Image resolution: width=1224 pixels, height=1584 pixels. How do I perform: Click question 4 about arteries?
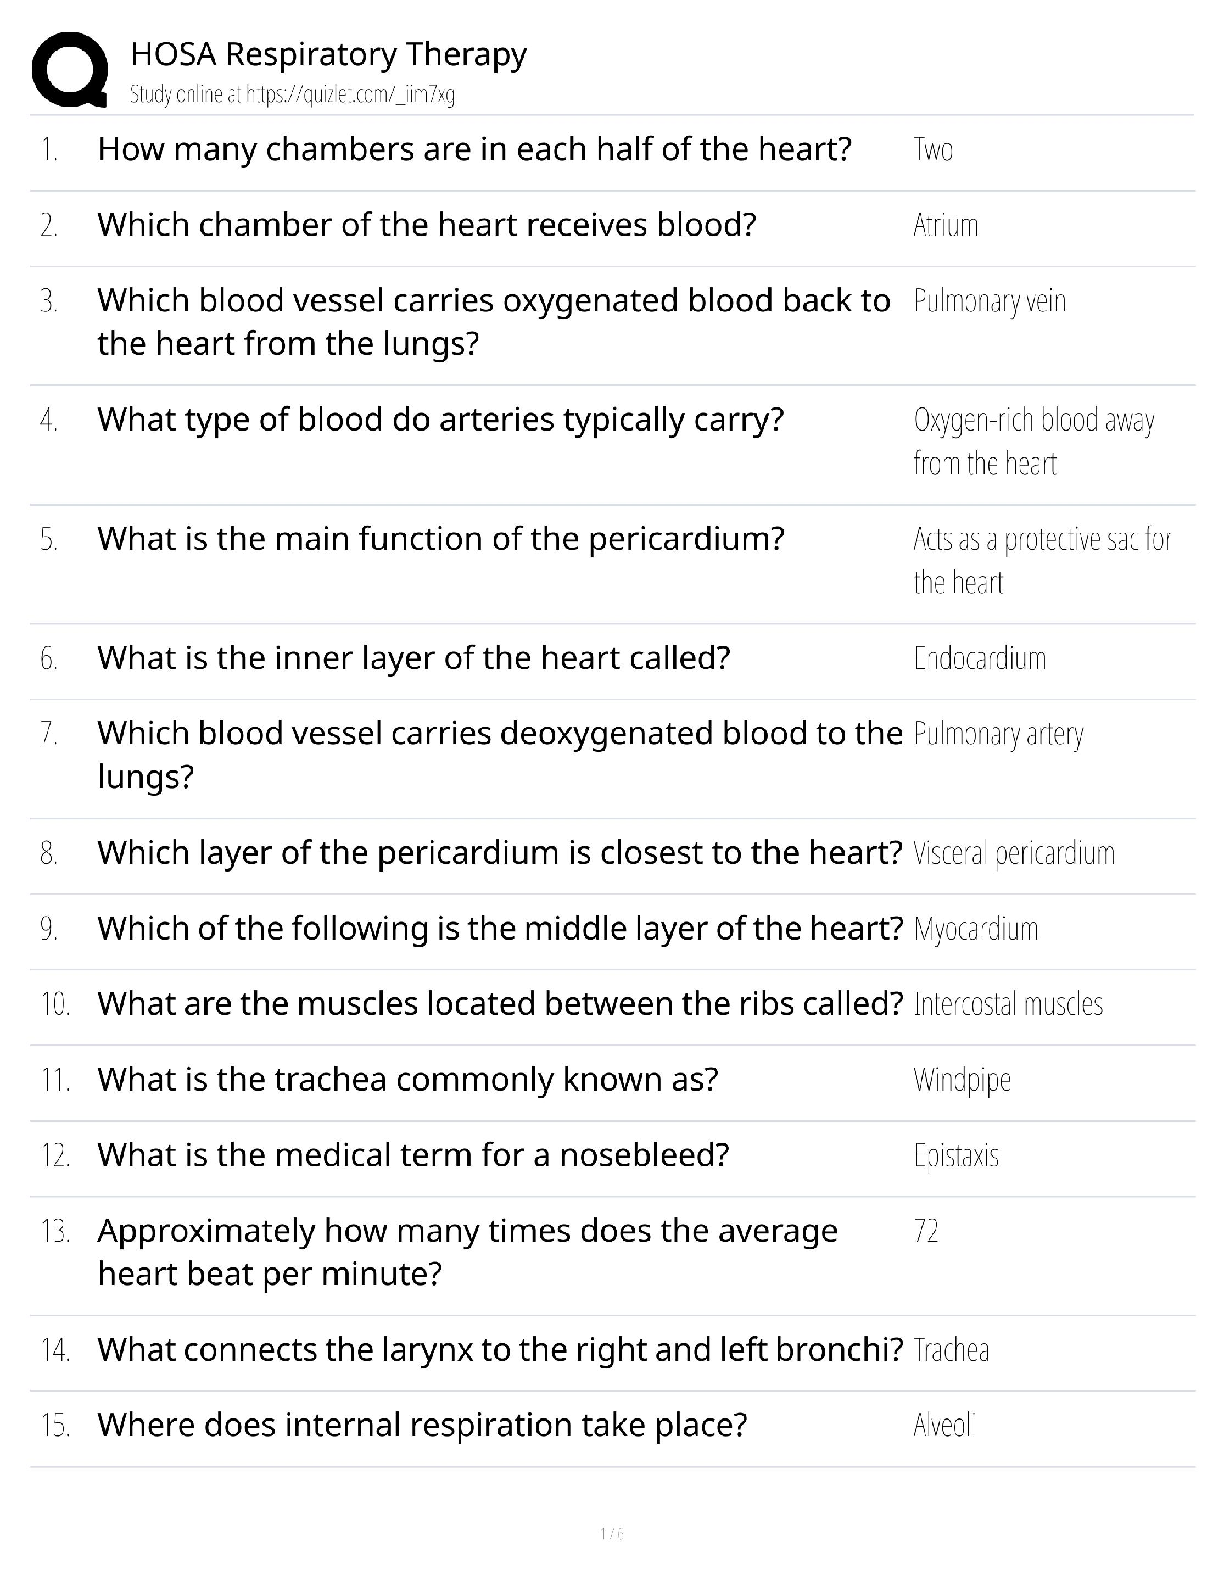(440, 420)
